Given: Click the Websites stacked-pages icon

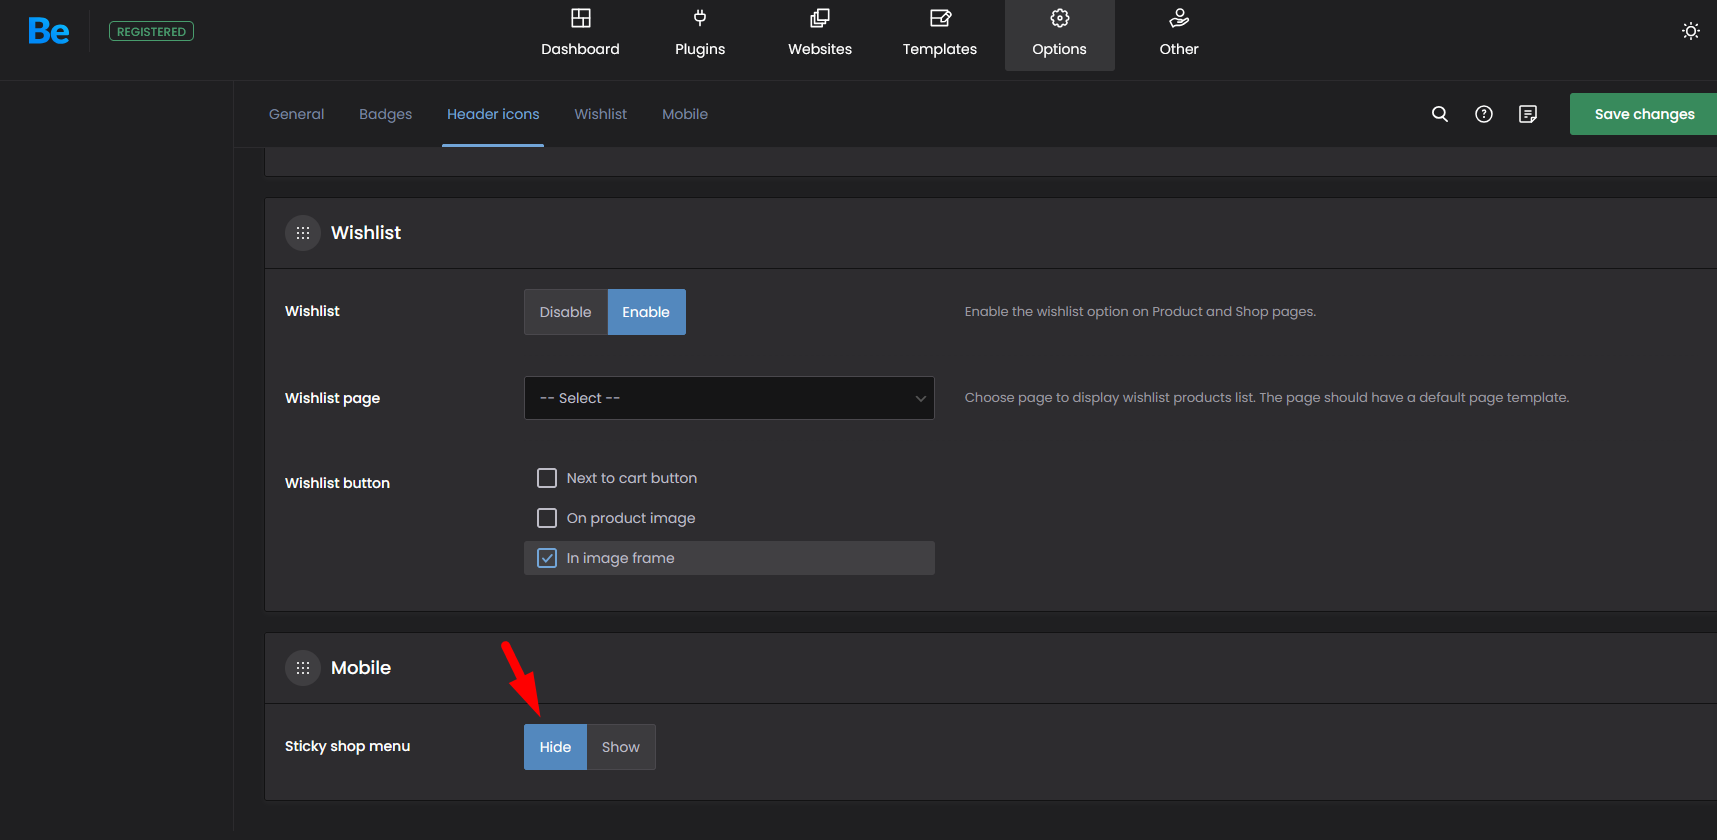Looking at the screenshot, I should click(820, 18).
